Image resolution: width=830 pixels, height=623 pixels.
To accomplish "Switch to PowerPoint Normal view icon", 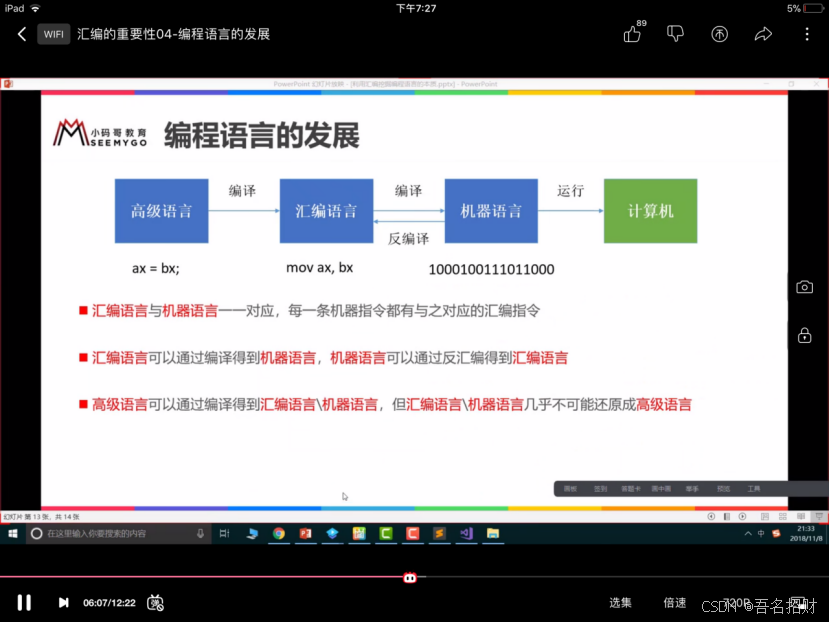I will pyautogui.click(x=765, y=517).
